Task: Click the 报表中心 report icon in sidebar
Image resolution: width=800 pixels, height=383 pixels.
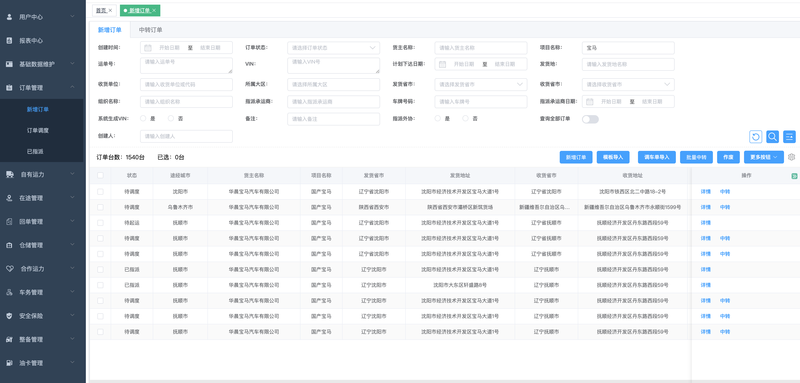Action: pyautogui.click(x=9, y=40)
